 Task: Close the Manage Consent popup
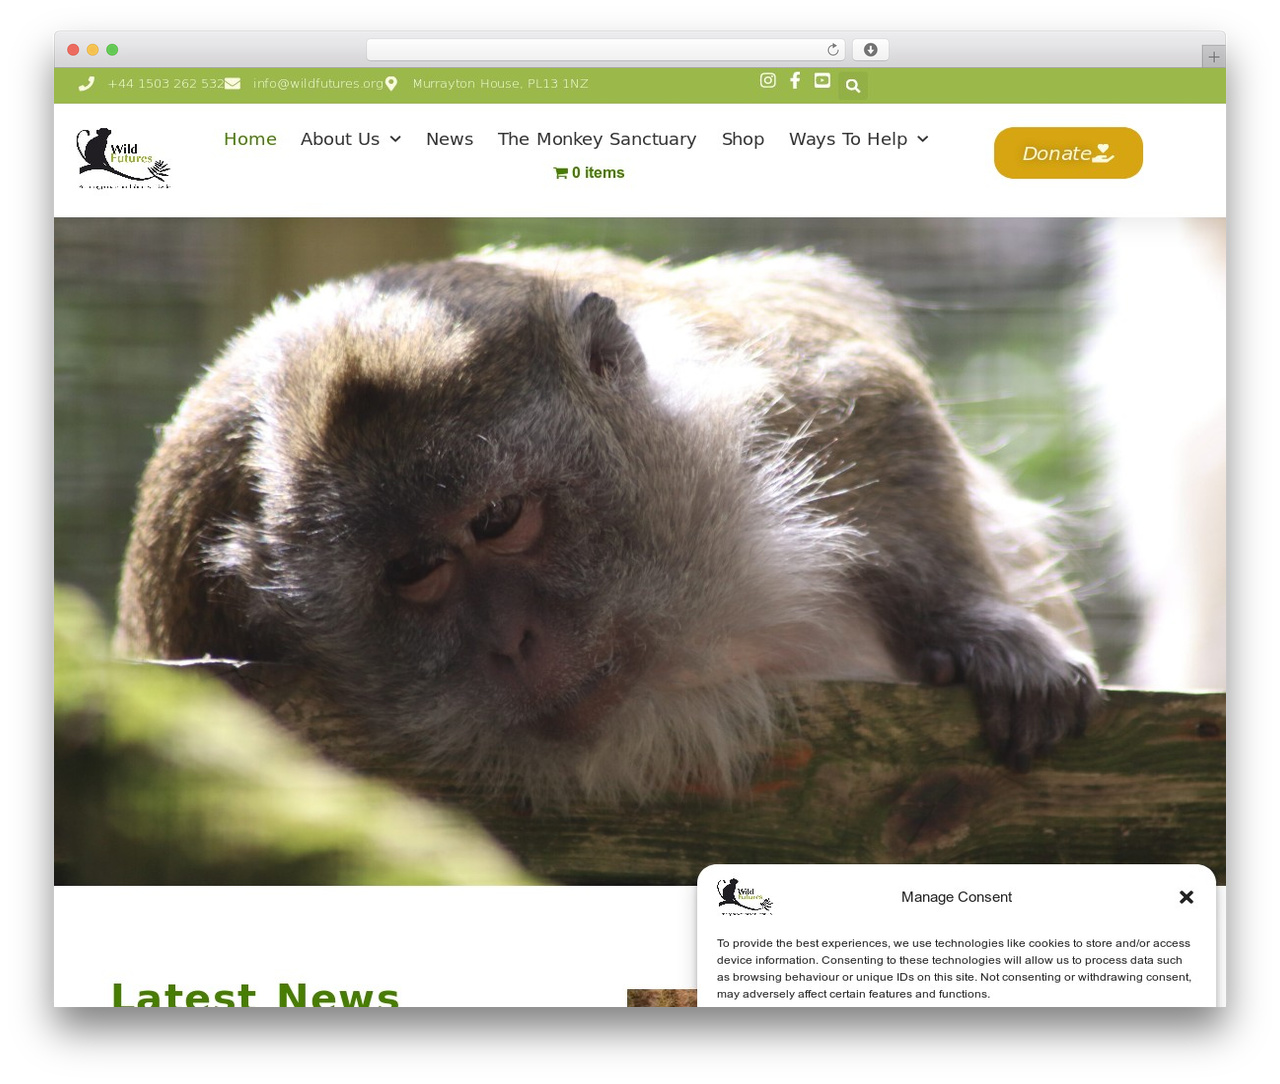click(1187, 897)
